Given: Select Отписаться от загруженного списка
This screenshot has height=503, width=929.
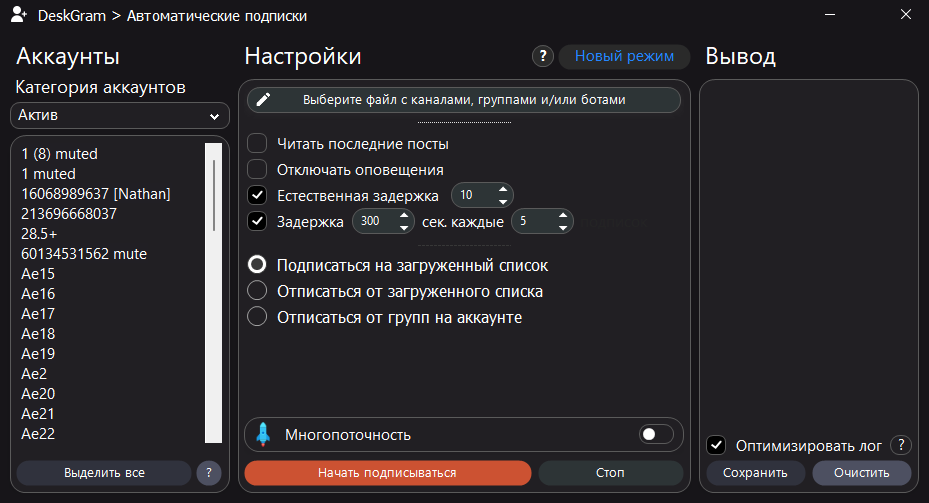Looking at the screenshot, I should pyautogui.click(x=257, y=291).
